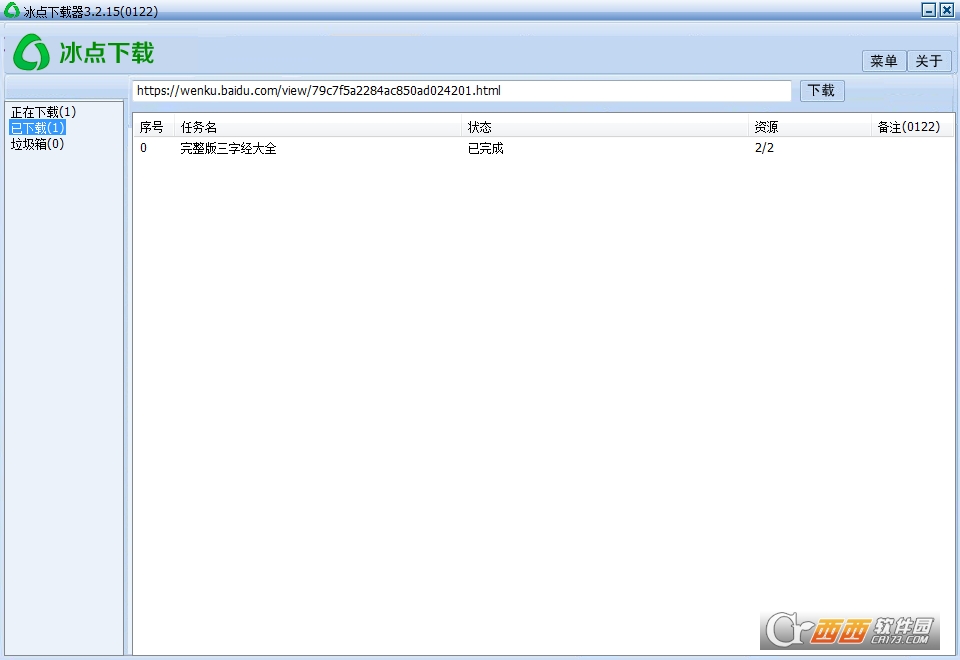The height and width of the screenshot is (660, 960).
Task: Click the 状态 column header
Action: coord(604,127)
